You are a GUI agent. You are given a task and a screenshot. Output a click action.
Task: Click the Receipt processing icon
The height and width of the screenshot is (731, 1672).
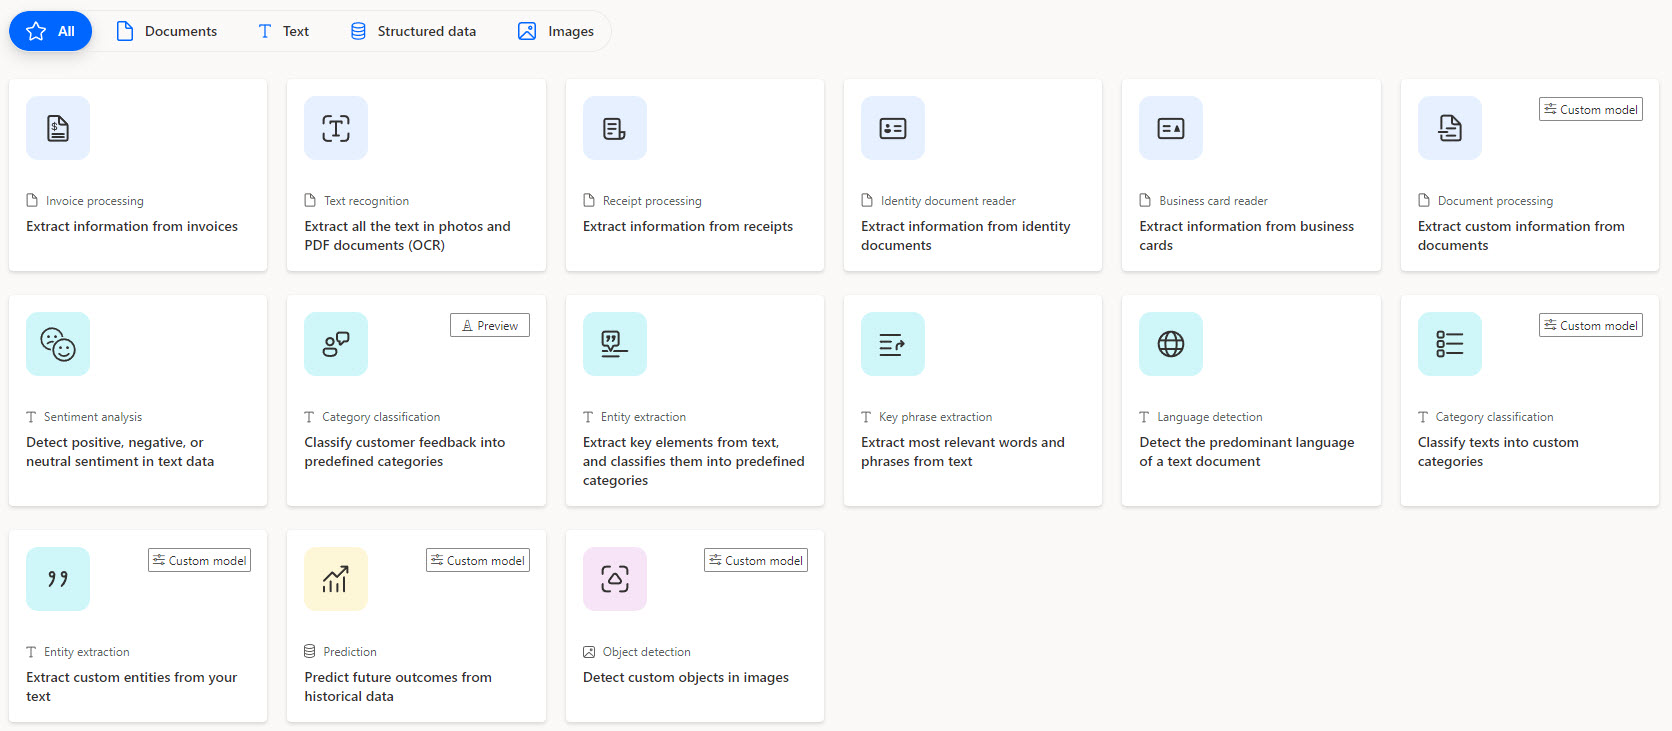point(614,128)
